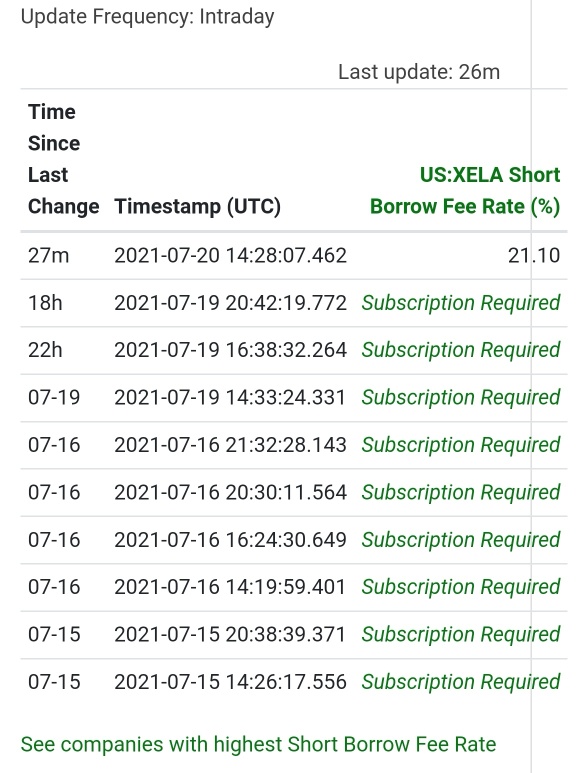This screenshot has height=773, width=588.
Task: Click Subscription Required link for 14:19:59.401 row
Action: pos(461,587)
